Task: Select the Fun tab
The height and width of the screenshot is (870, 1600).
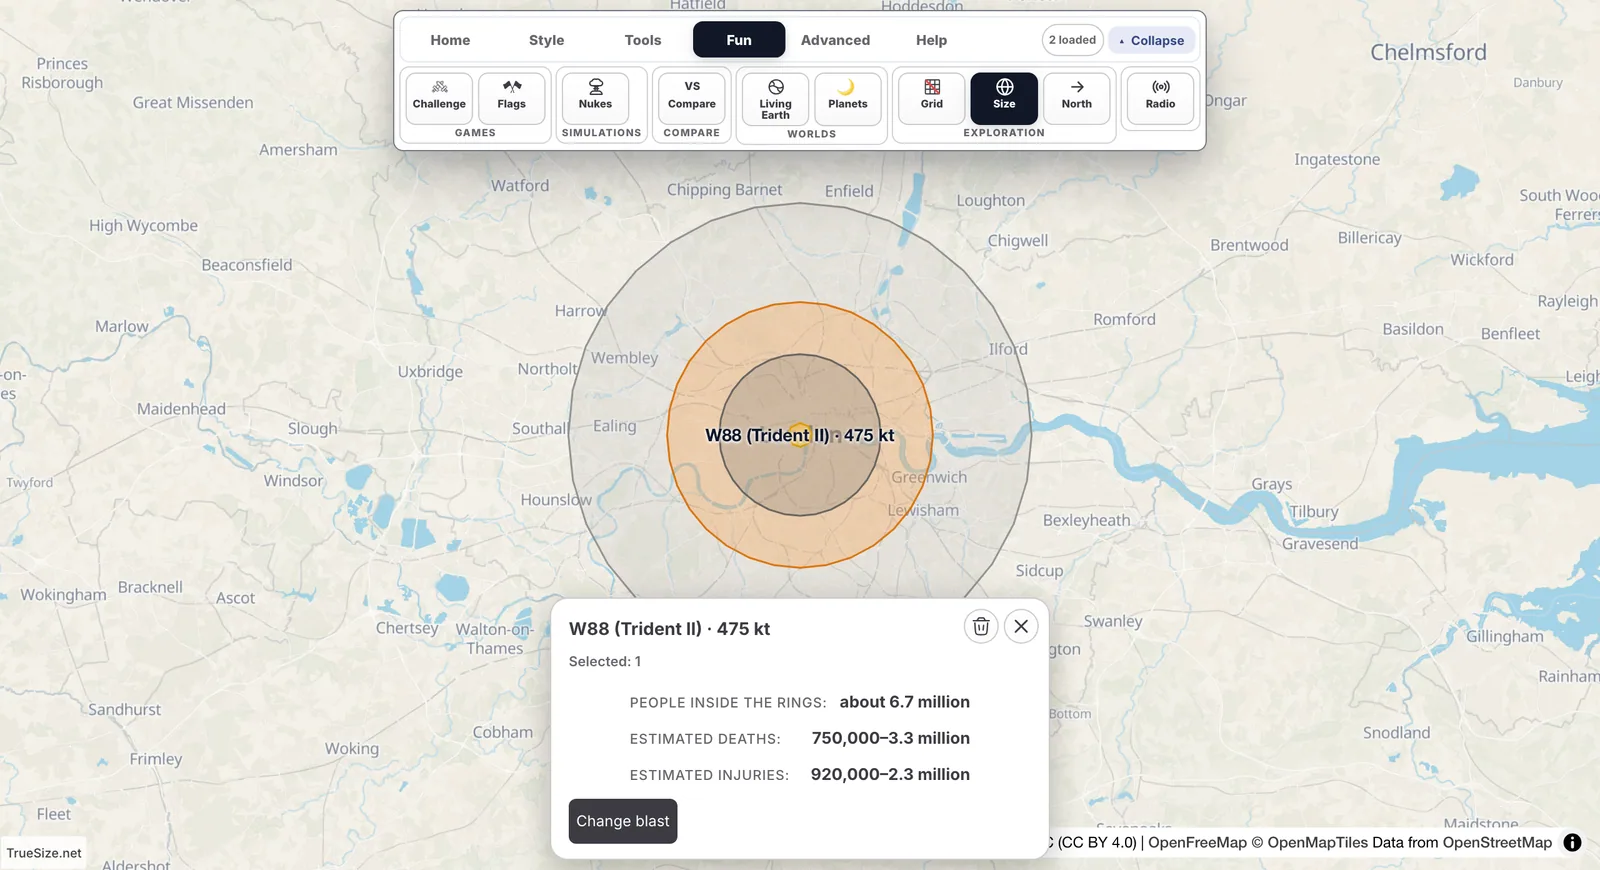Action: tap(739, 40)
